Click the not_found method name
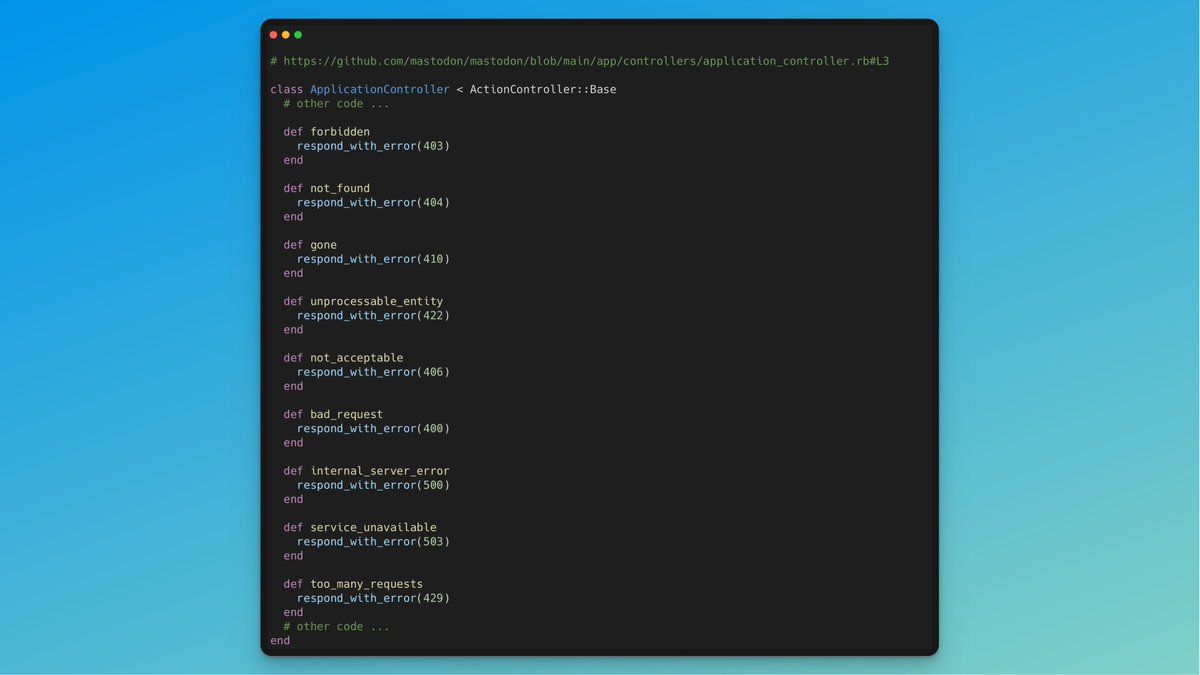 340,188
